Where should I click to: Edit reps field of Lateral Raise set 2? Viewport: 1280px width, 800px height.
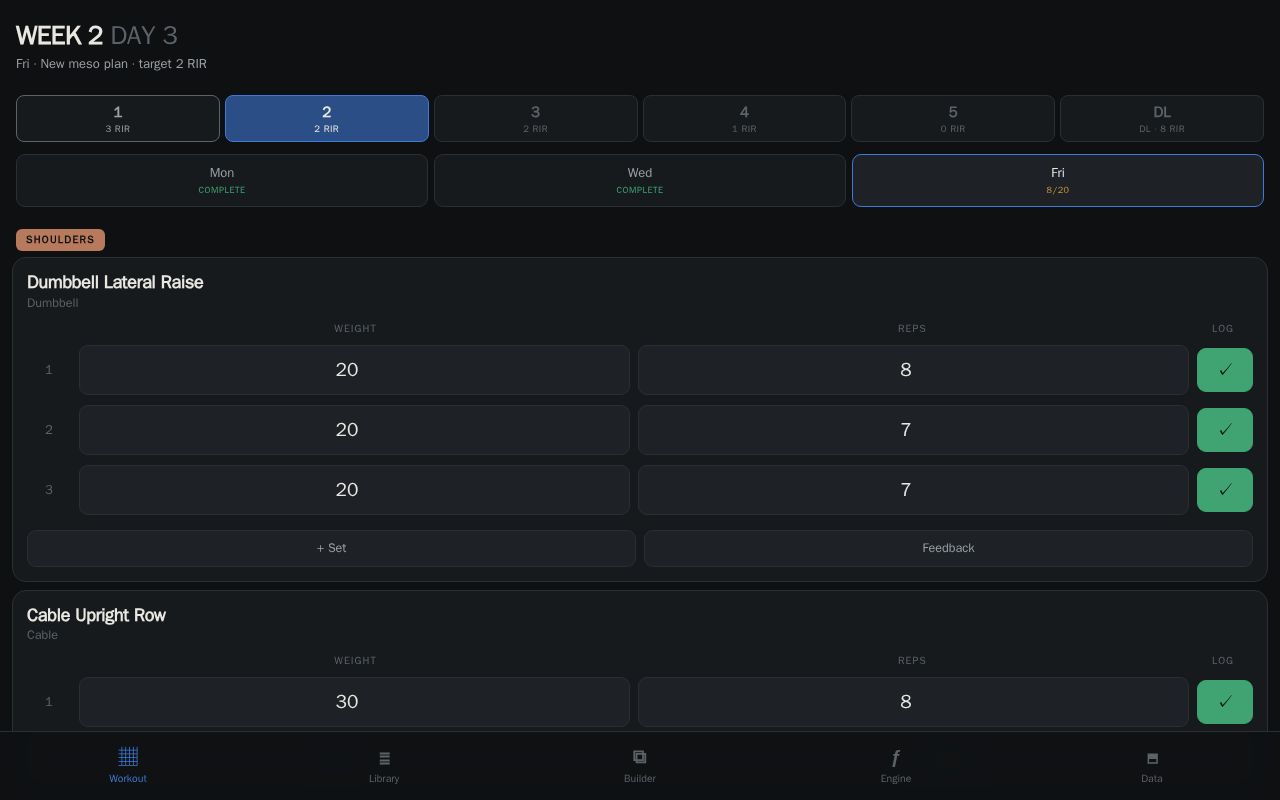pyautogui.click(x=913, y=430)
